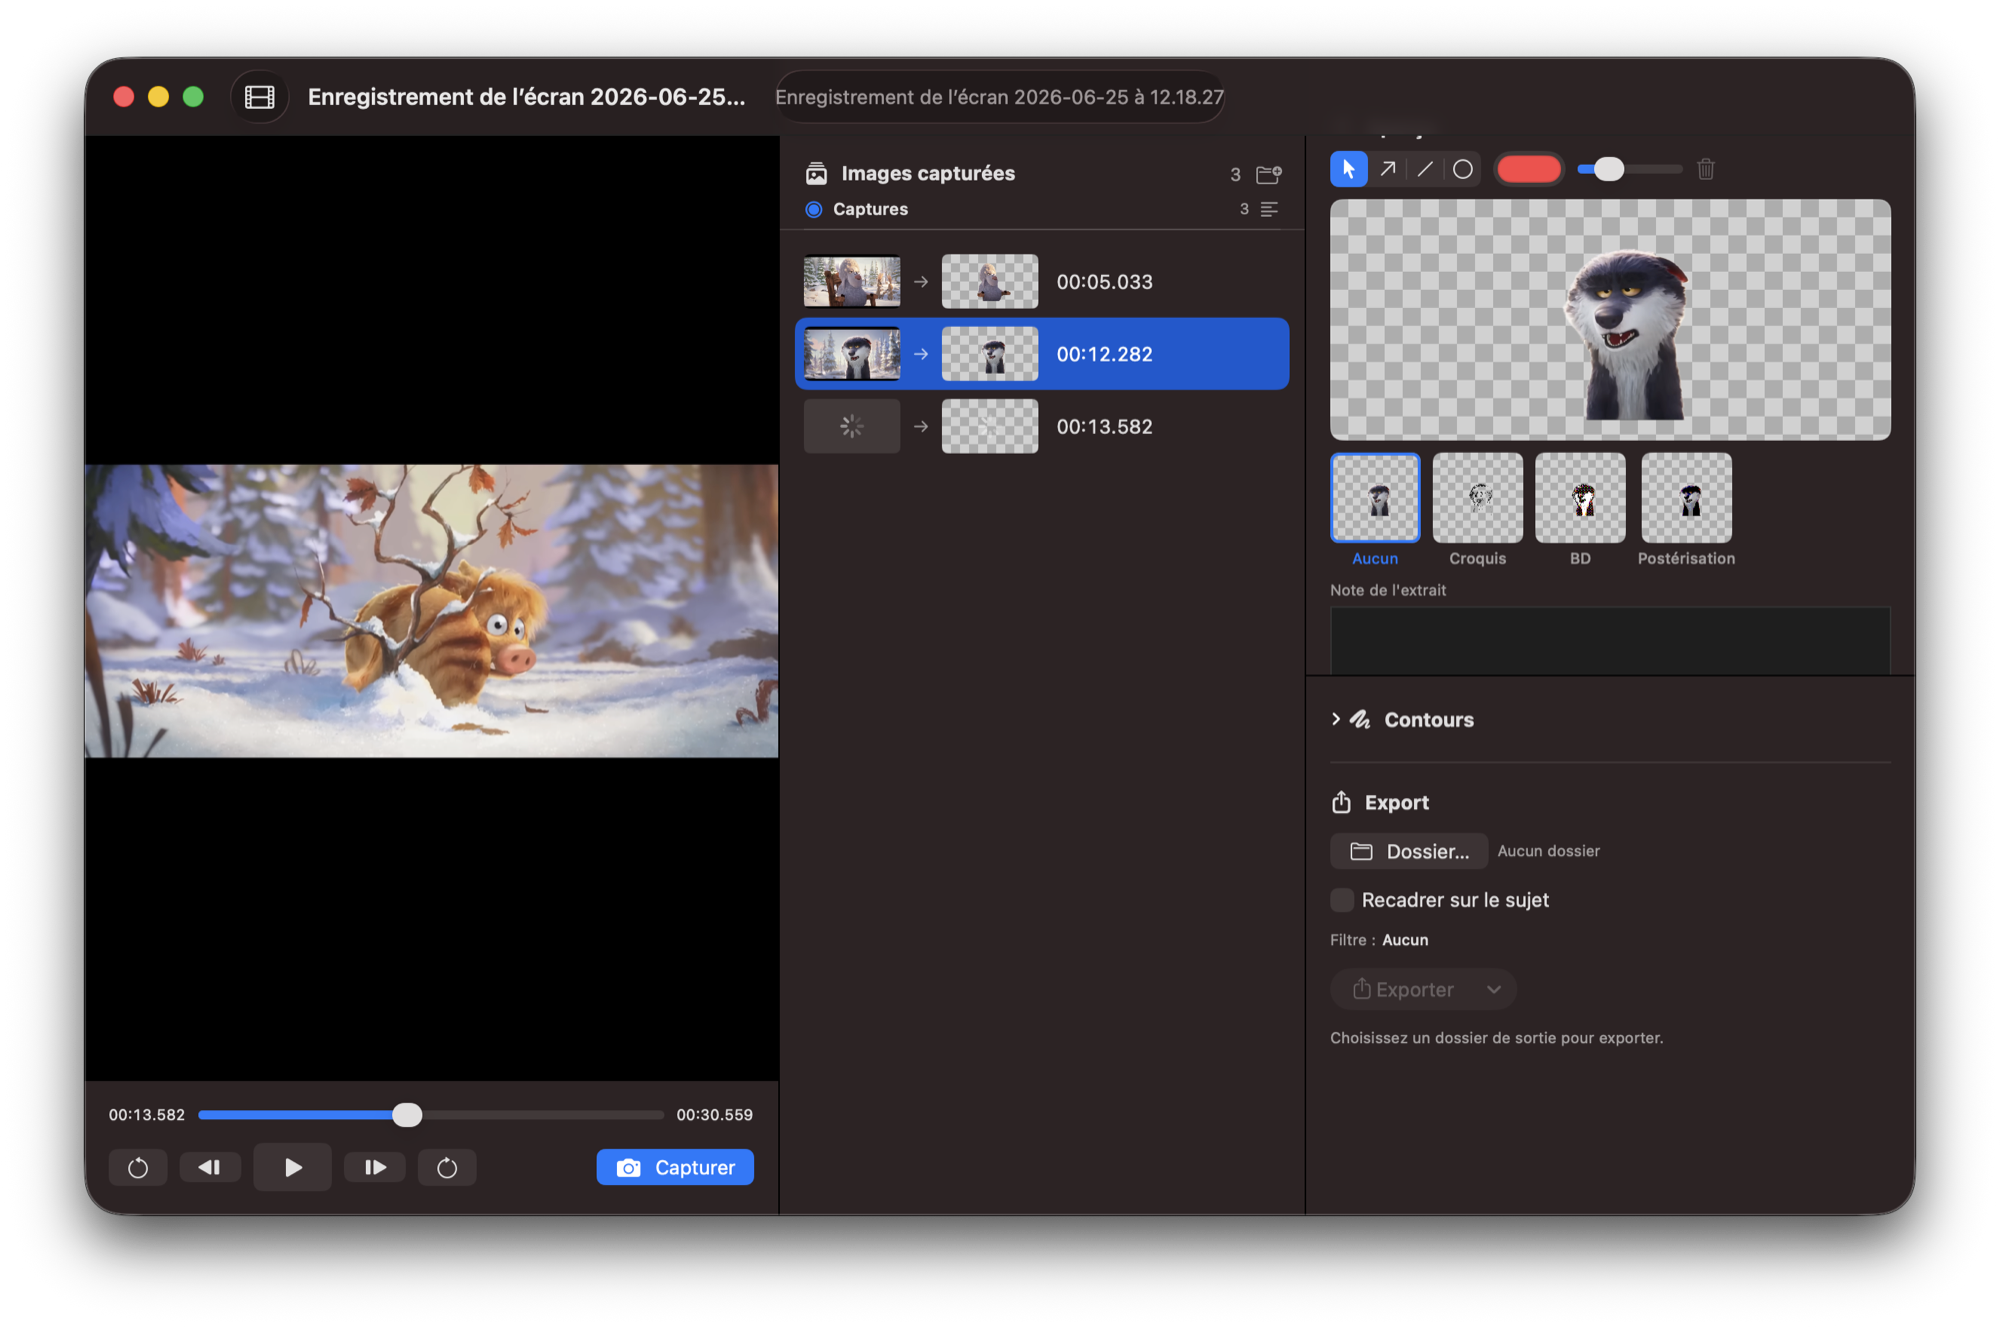Click the Contours brush icon
Image resolution: width=2000 pixels, height=1327 pixels.
[x=1360, y=719]
